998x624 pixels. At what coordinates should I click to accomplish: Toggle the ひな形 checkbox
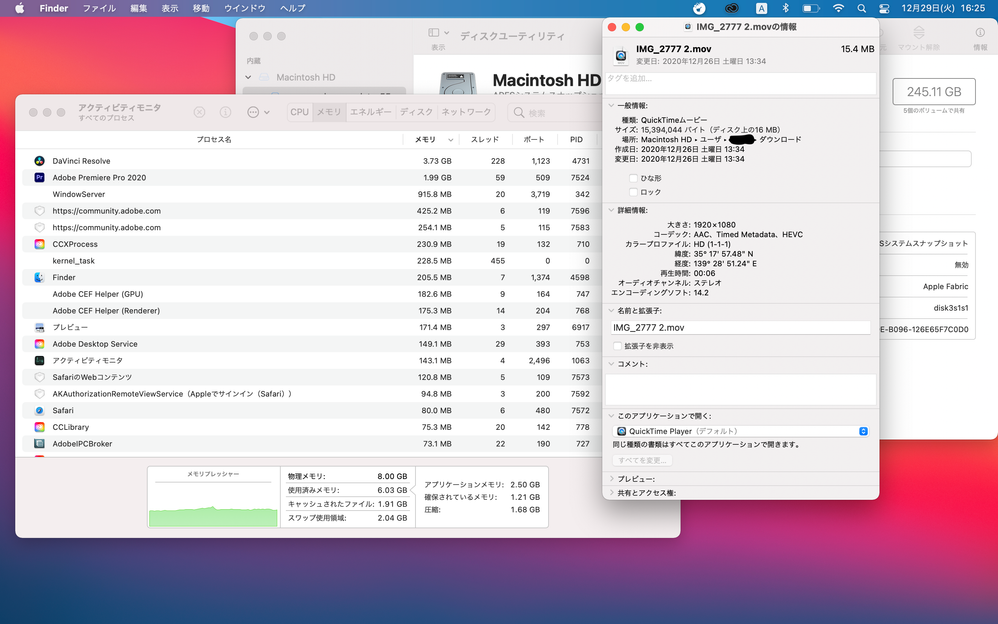633,178
